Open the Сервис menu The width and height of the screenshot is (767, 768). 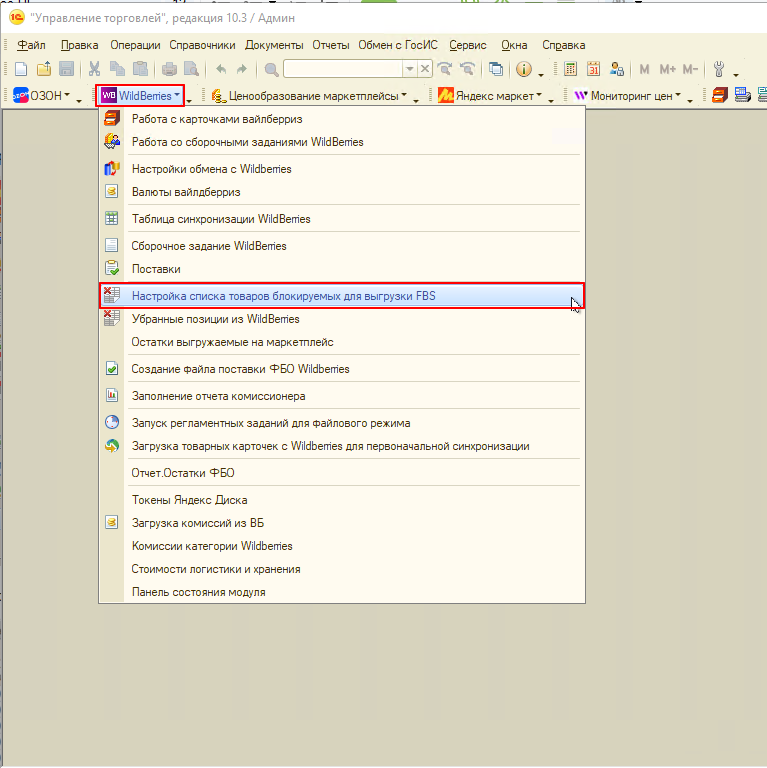[x=468, y=45]
